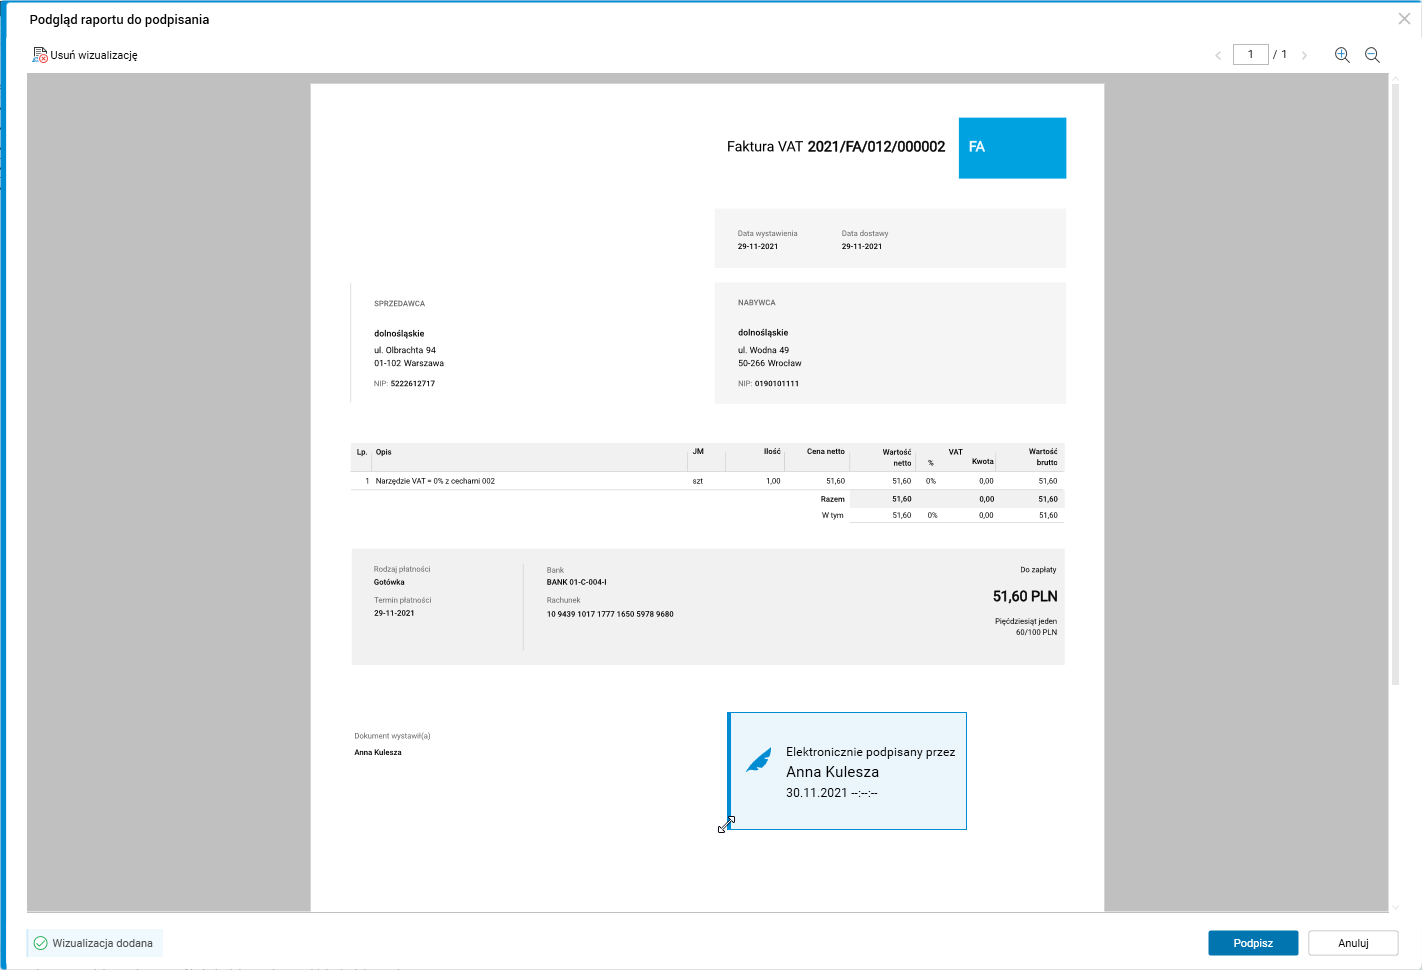The image size is (1422, 970).
Task: Click the Razem total row label
Action: pos(833,499)
